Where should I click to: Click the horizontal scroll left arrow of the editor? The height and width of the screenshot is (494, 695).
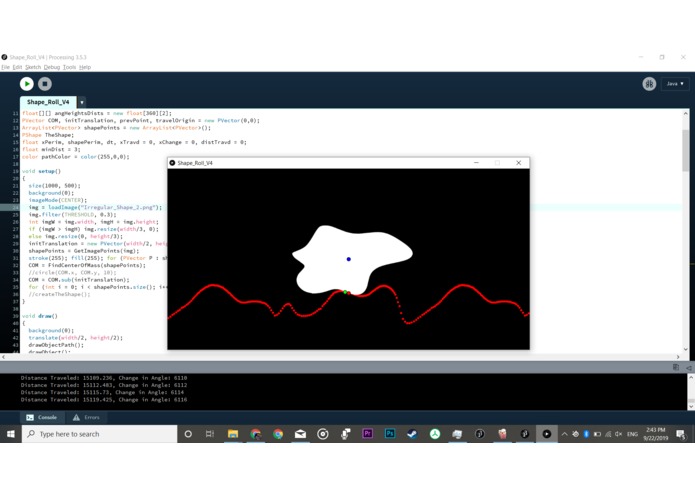point(4,357)
